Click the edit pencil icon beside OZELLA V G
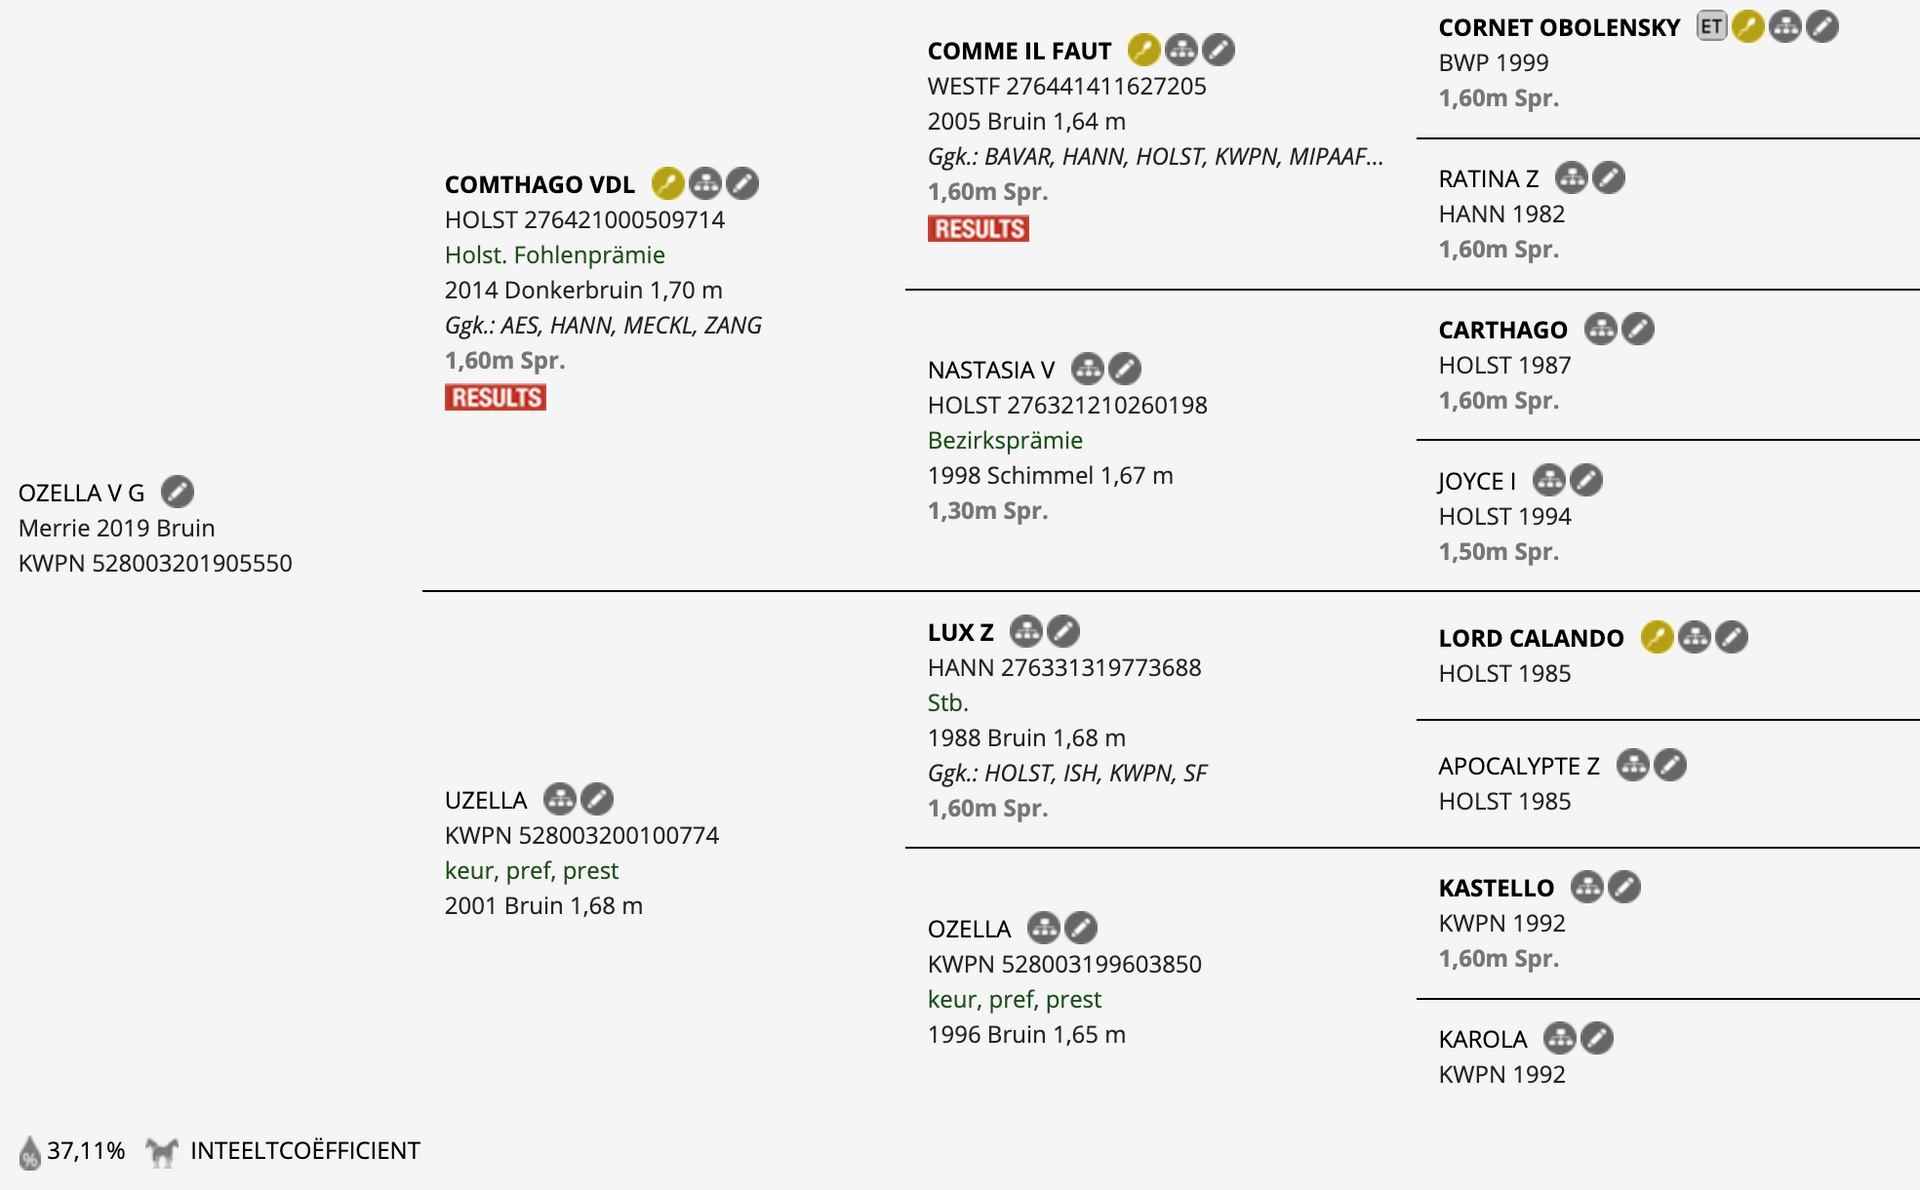Viewport: 1920px width, 1190px height. click(178, 492)
